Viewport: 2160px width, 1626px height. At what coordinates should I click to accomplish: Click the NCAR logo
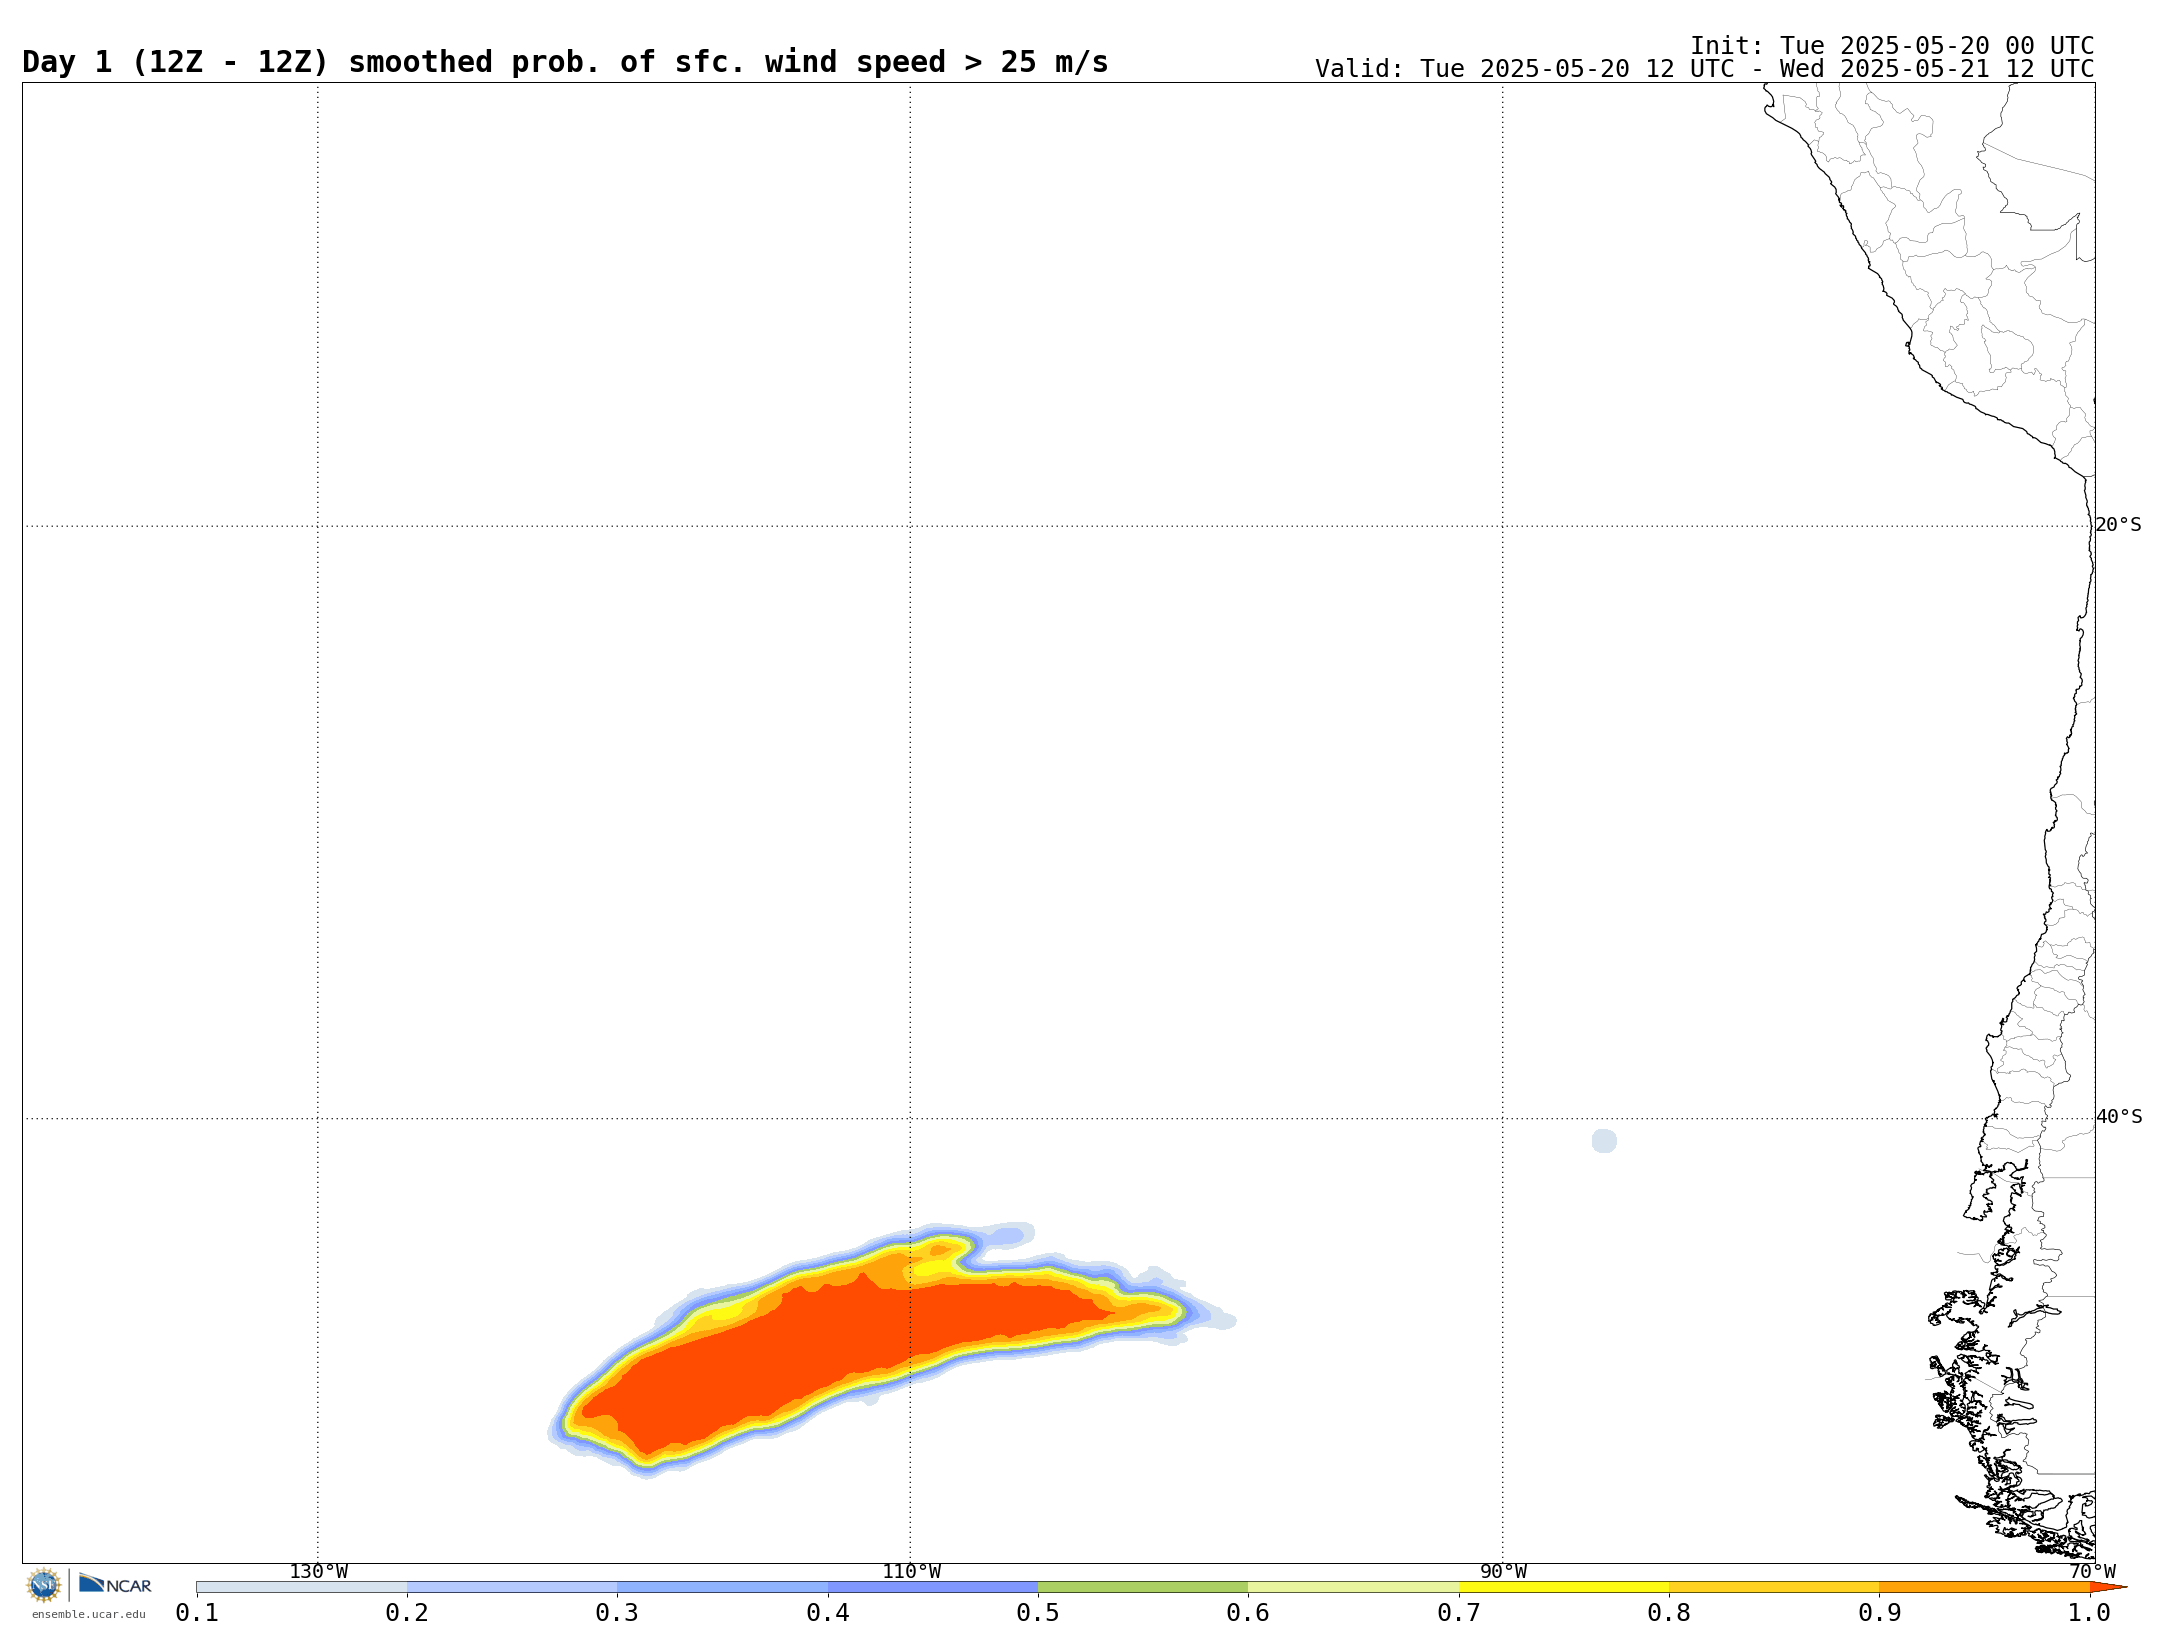coord(115,1584)
